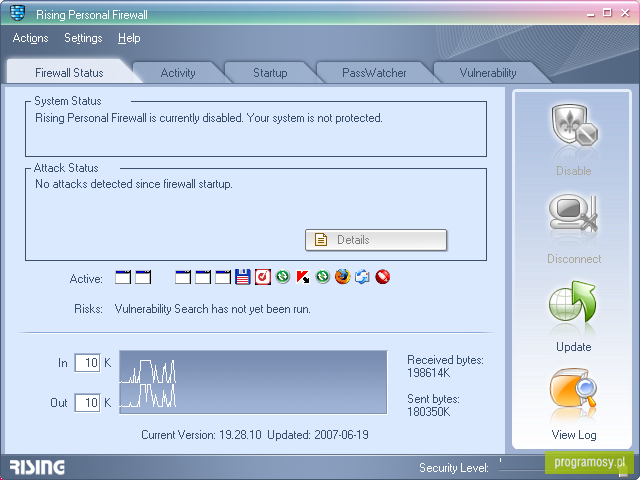Click 'No attacks detected since firewall startup.' text

coord(134,184)
